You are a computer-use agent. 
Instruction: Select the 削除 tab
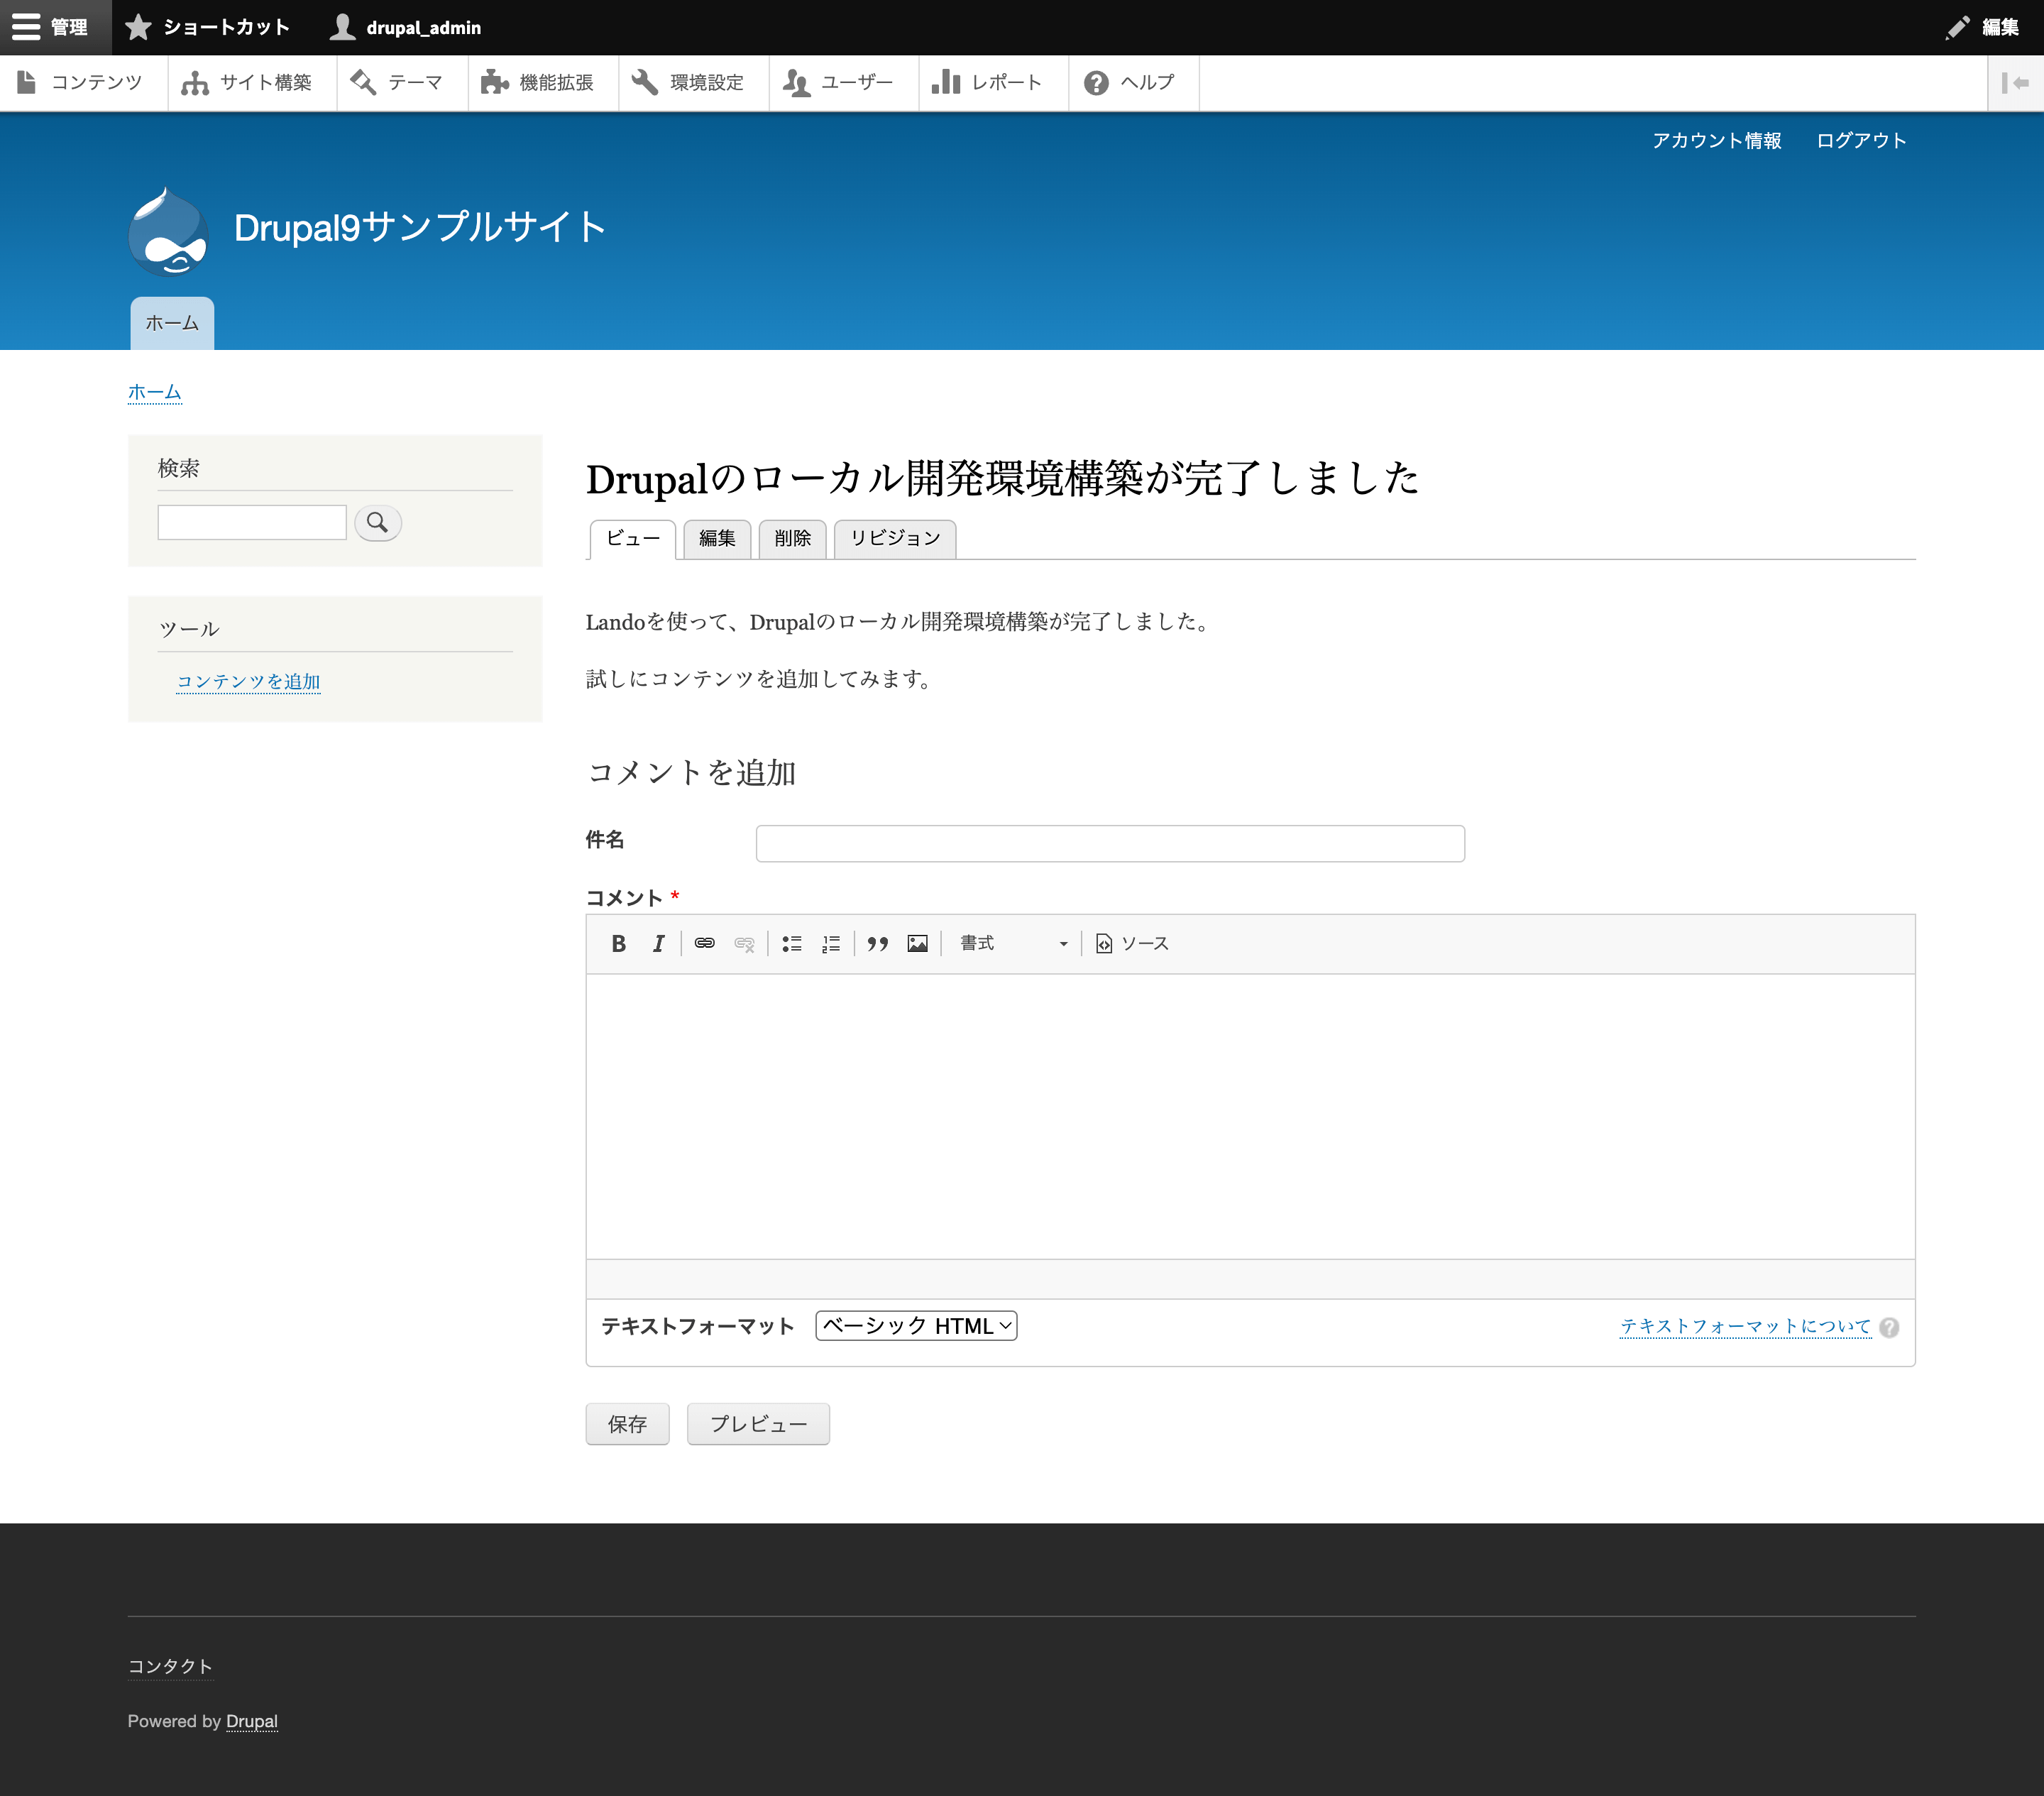point(792,539)
